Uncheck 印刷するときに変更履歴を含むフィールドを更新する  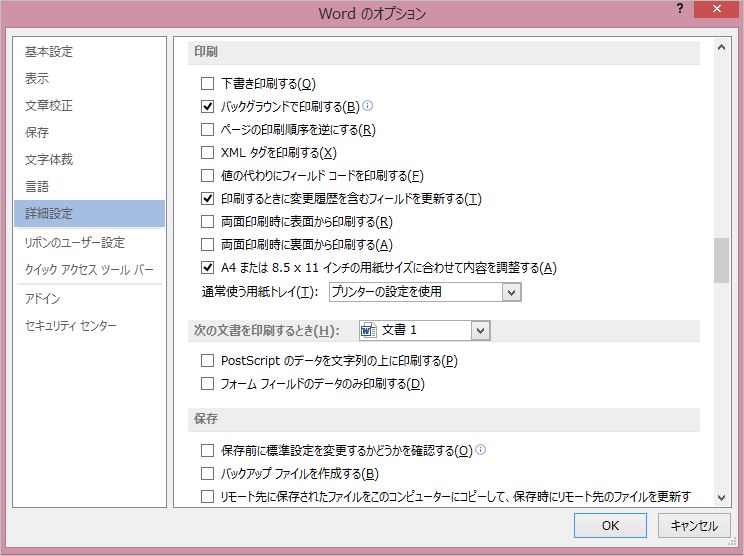pyautogui.click(x=207, y=198)
